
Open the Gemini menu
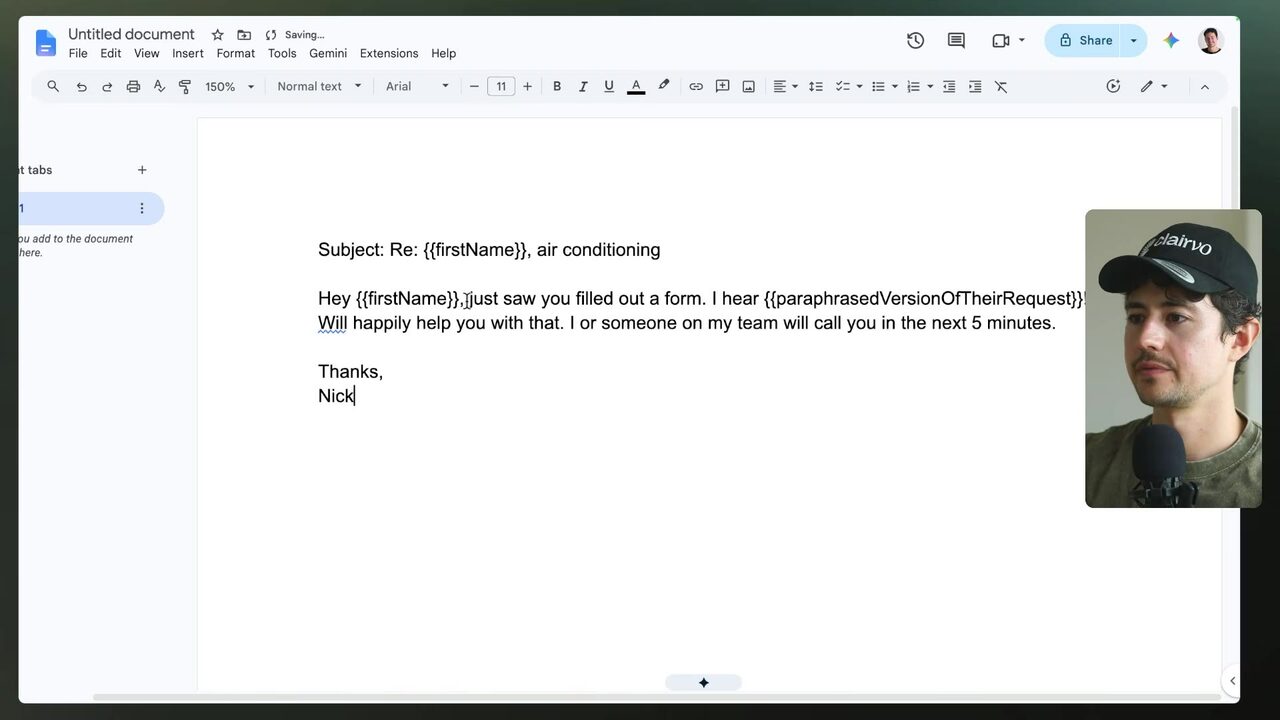tap(328, 53)
